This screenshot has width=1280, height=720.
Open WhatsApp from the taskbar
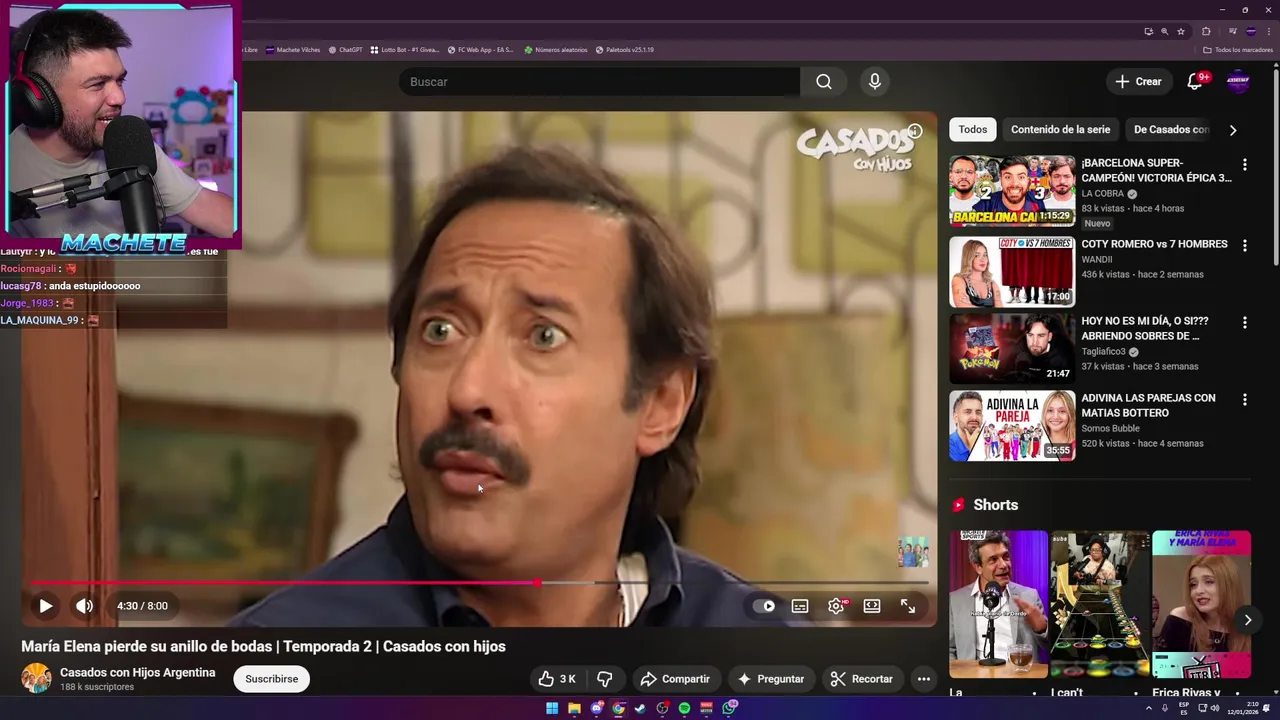click(729, 708)
